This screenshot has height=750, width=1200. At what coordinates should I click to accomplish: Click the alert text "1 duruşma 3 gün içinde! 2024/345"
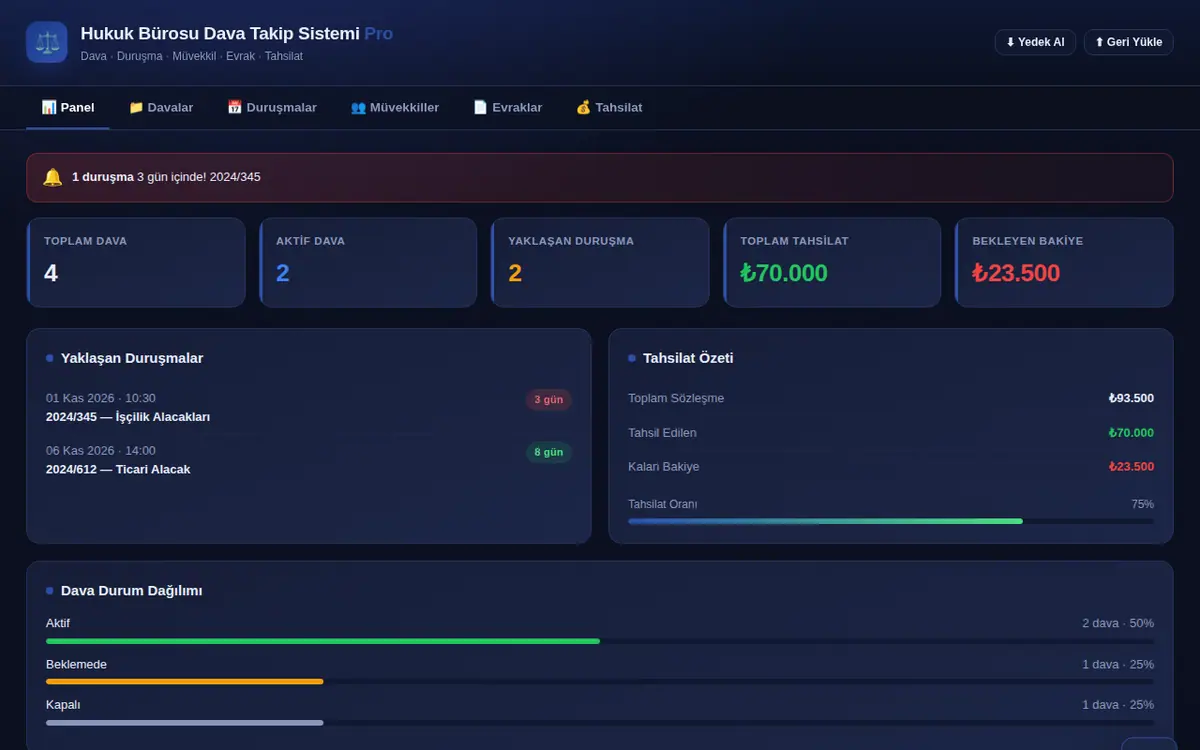pyautogui.click(x=166, y=177)
